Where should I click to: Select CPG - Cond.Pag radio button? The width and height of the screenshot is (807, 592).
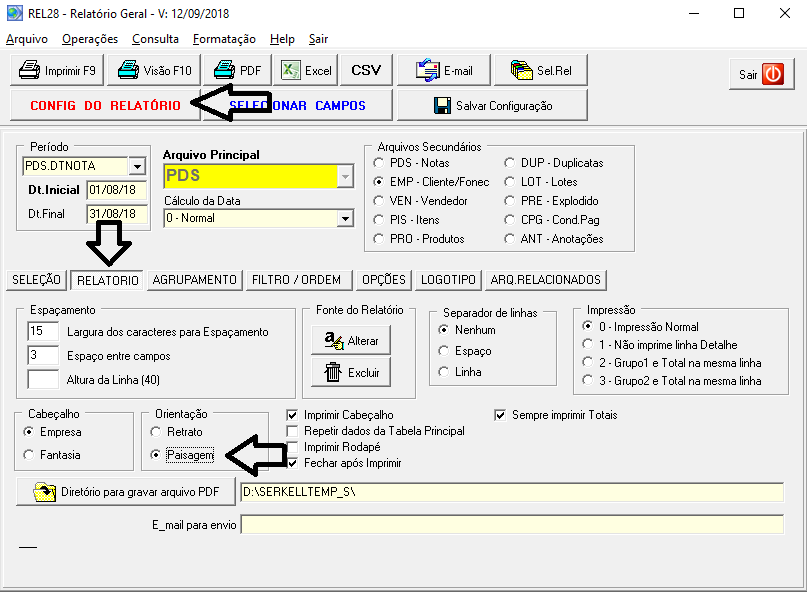(509, 220)
